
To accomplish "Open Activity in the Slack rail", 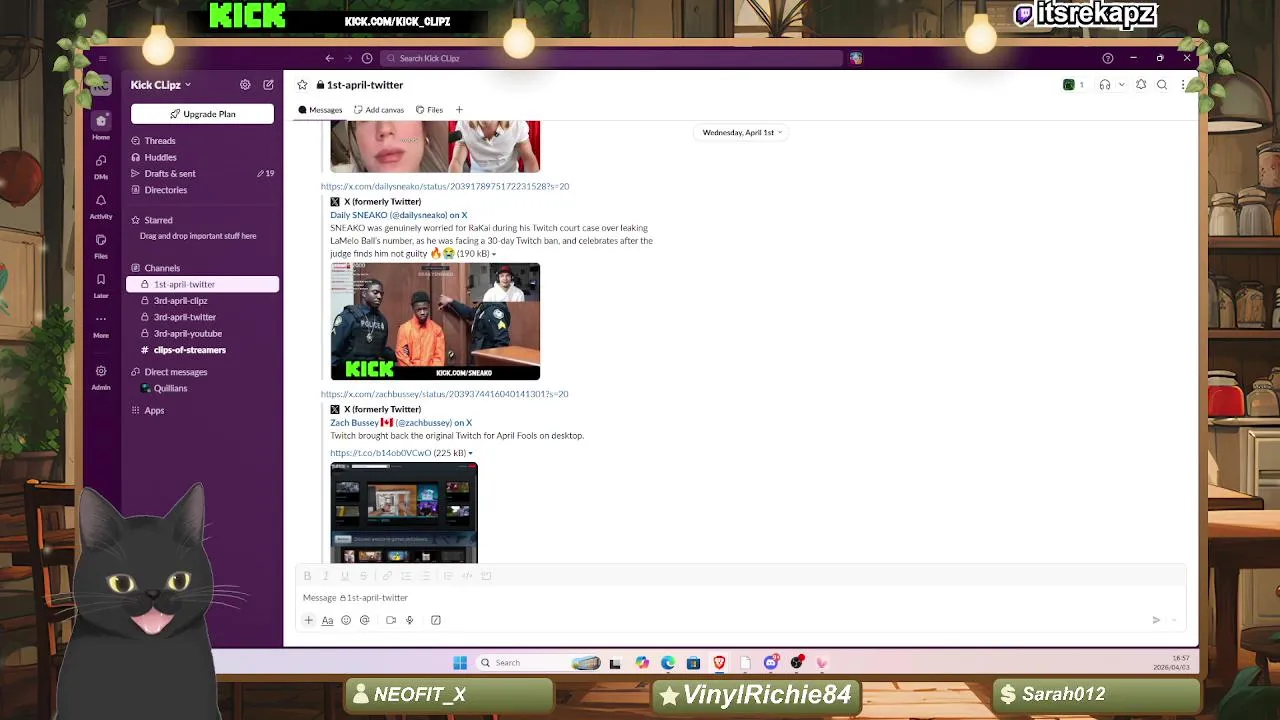I will [x=101, y=206].
